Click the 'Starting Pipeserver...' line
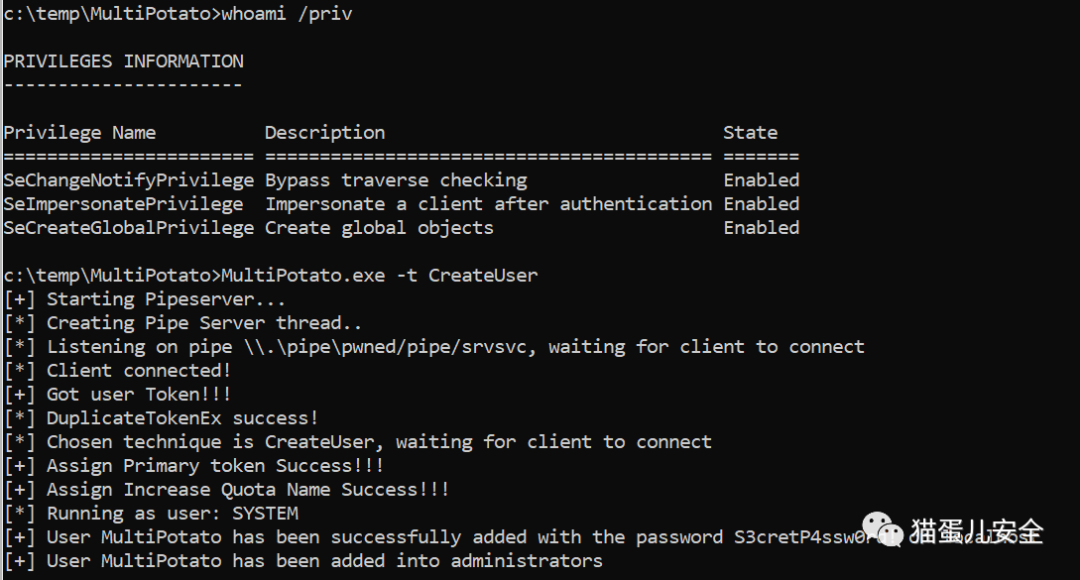 tap(145, 299)
